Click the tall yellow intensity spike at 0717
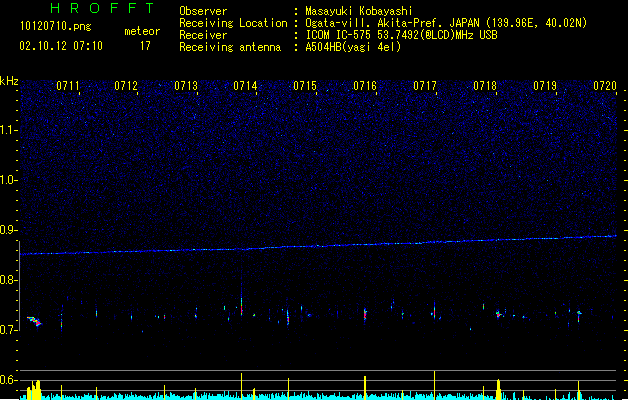The height and width of the screenshot is (400, 629). pyautogui.click(x=434, y=385)
